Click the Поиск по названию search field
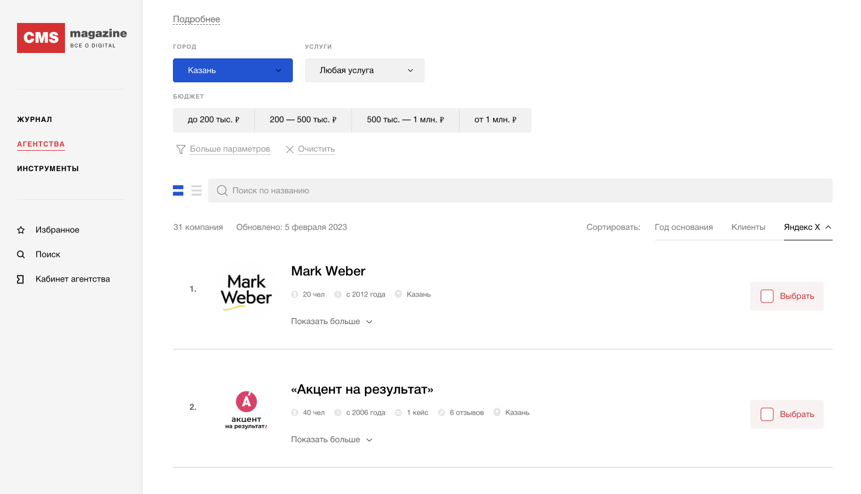Screen dimensions: 861x494 [x=520, y=190]
